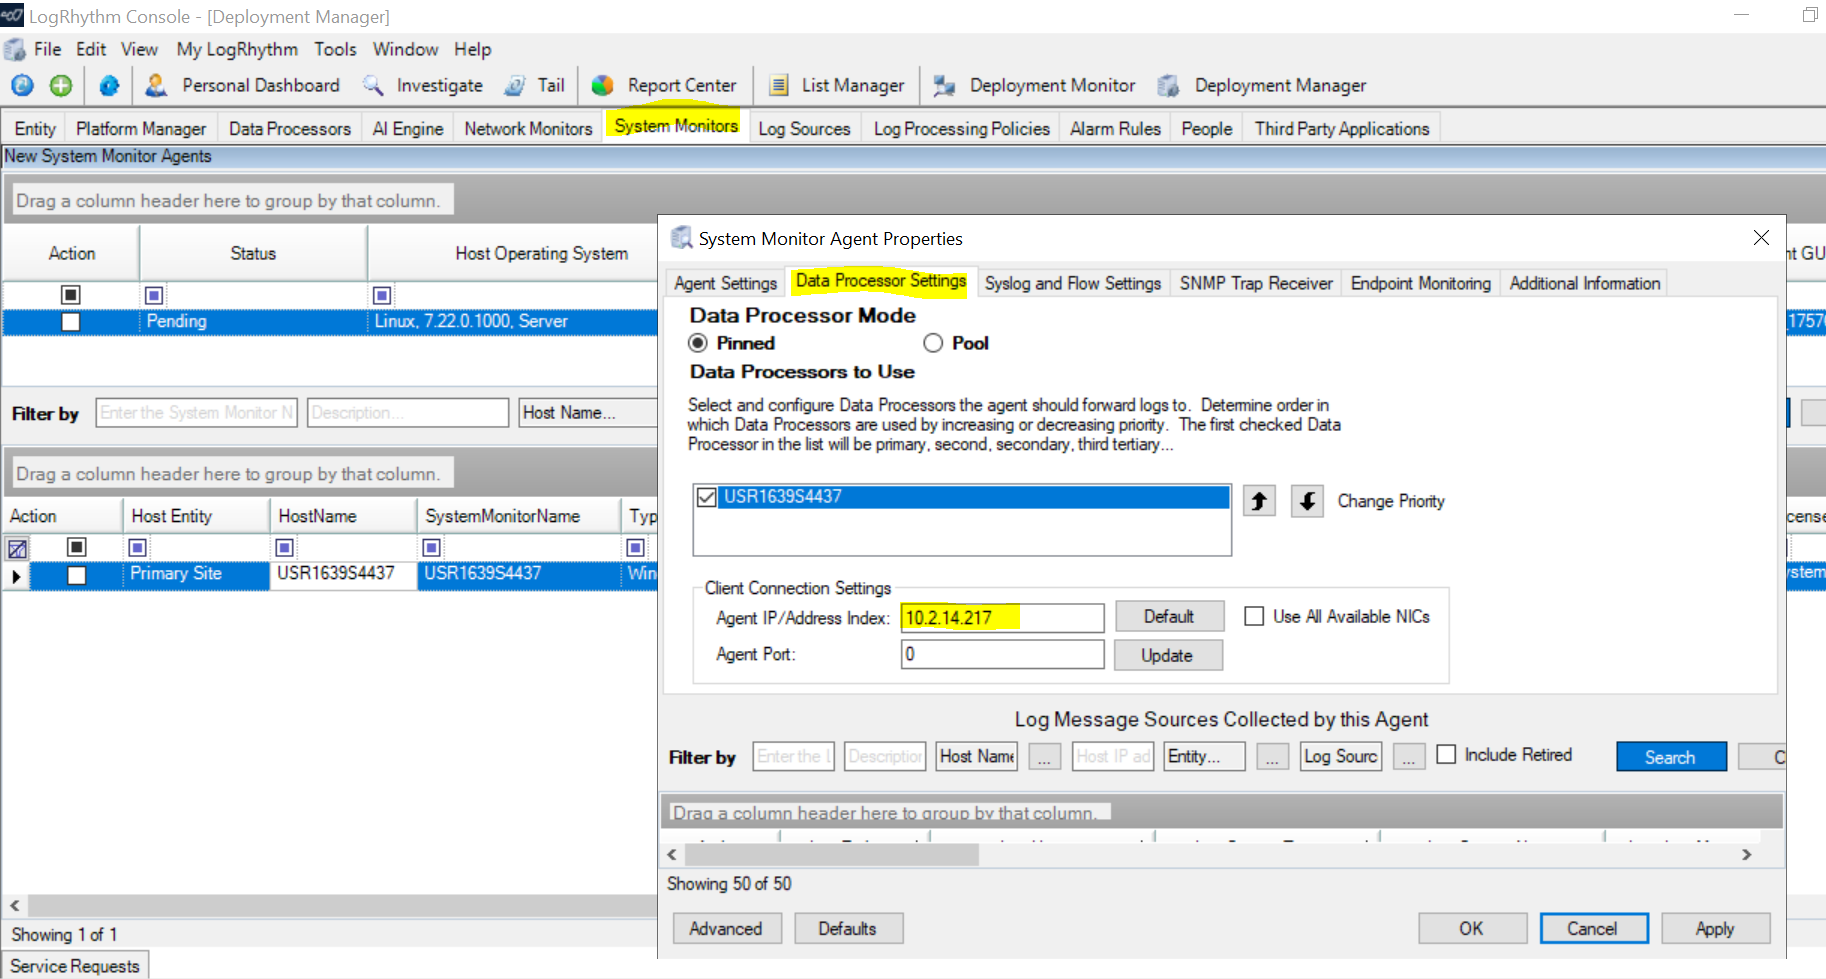This screenshot has height=979, width=1826.
Task: Click the Apply button
Action: (x=1714, y=929)
